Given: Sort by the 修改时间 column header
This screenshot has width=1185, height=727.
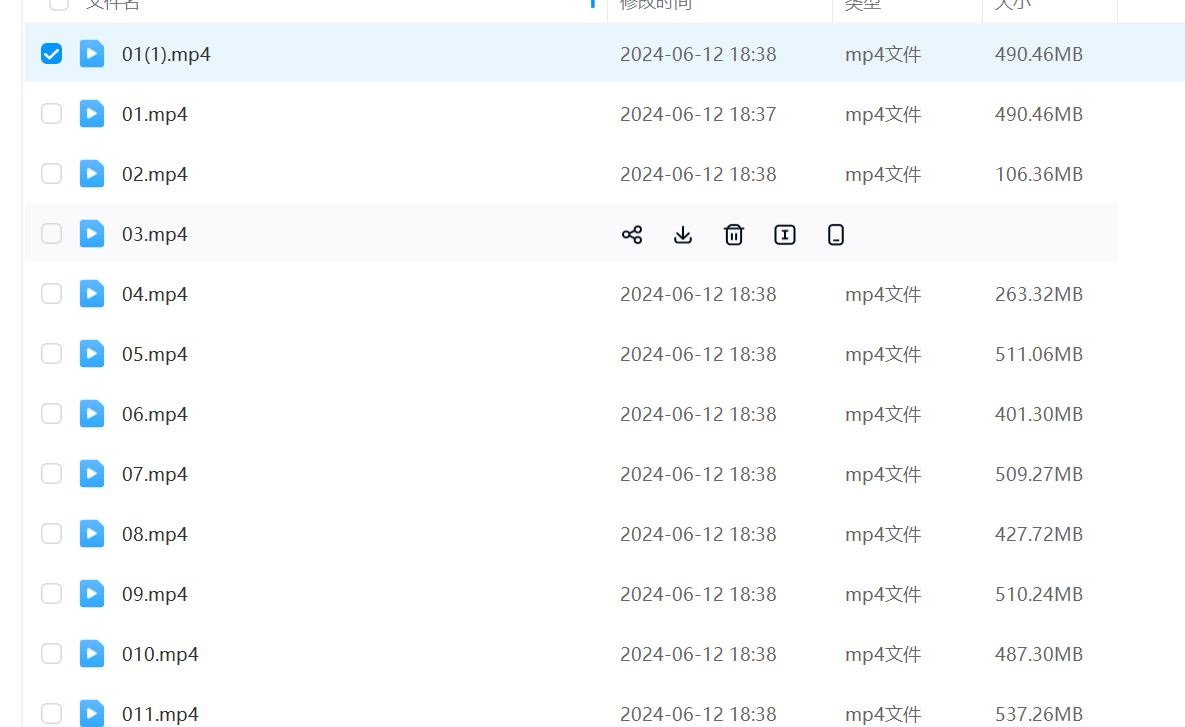Looking at the screenshot, I should [x=655, y=4].
